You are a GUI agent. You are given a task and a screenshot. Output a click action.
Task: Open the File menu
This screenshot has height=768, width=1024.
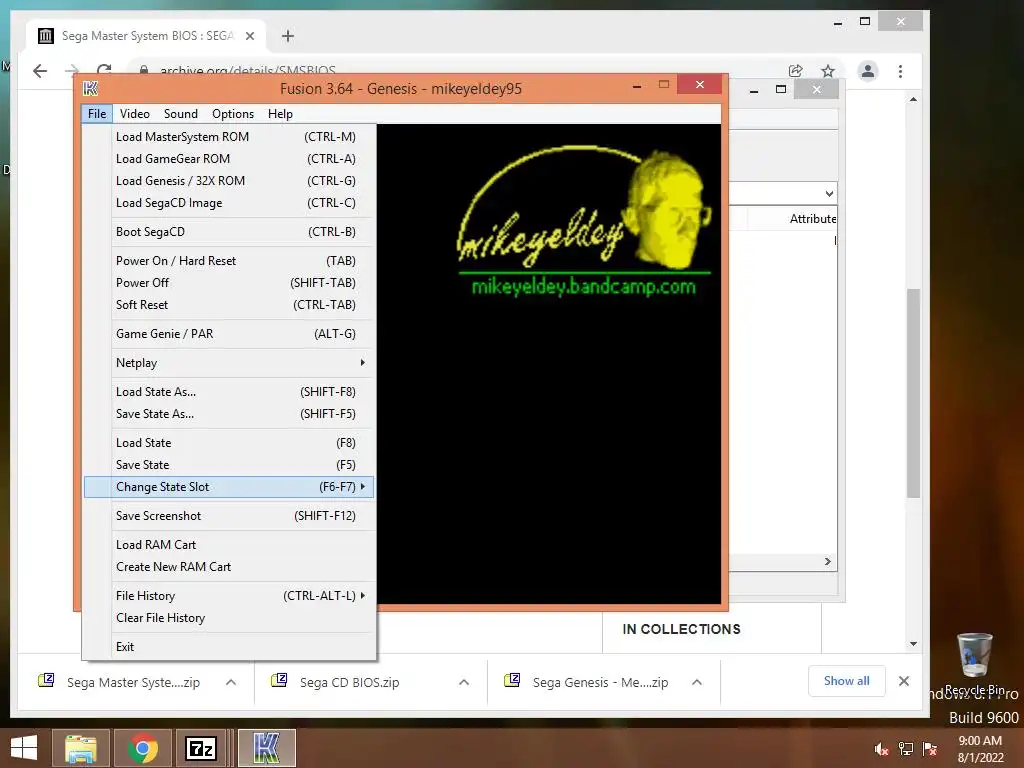pyautogui.click(x=97, y=114)
